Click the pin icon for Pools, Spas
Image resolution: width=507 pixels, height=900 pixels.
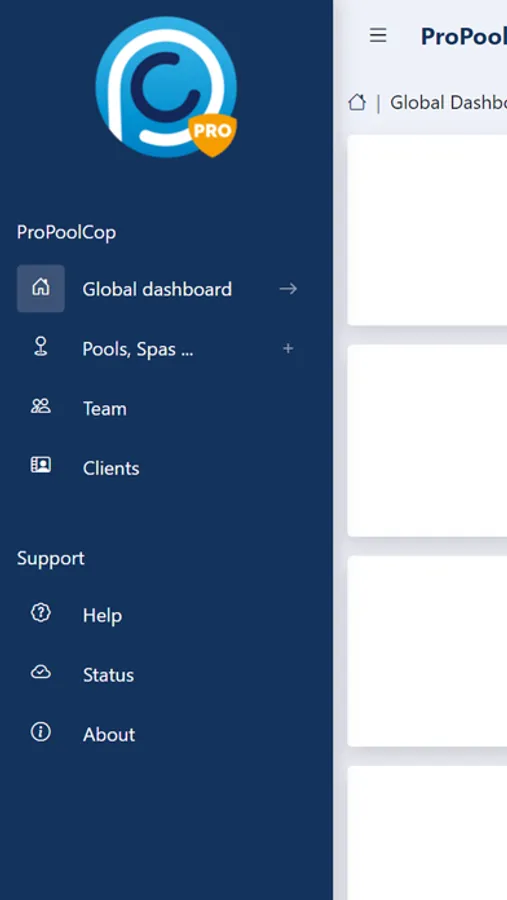tap(41, 347)
